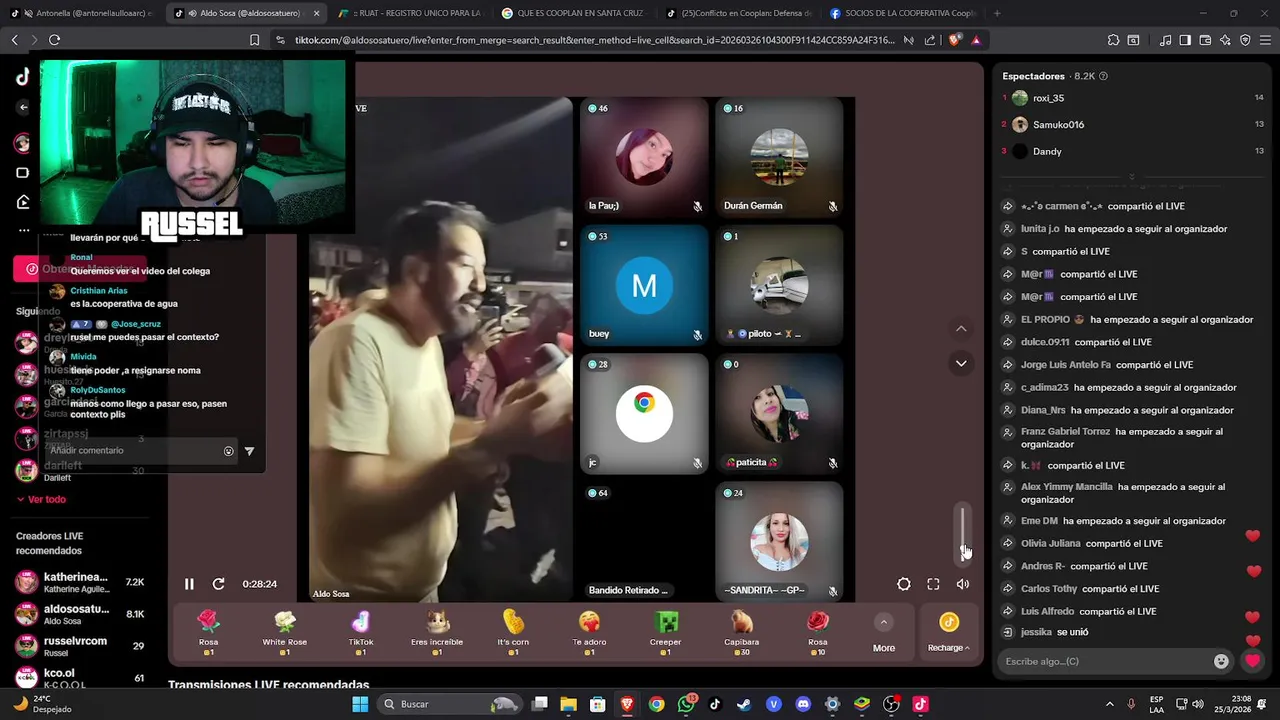This screenshot has height=720, width=1280.
Task: Open recommended live russelvrcom
Action: (80, 646)
